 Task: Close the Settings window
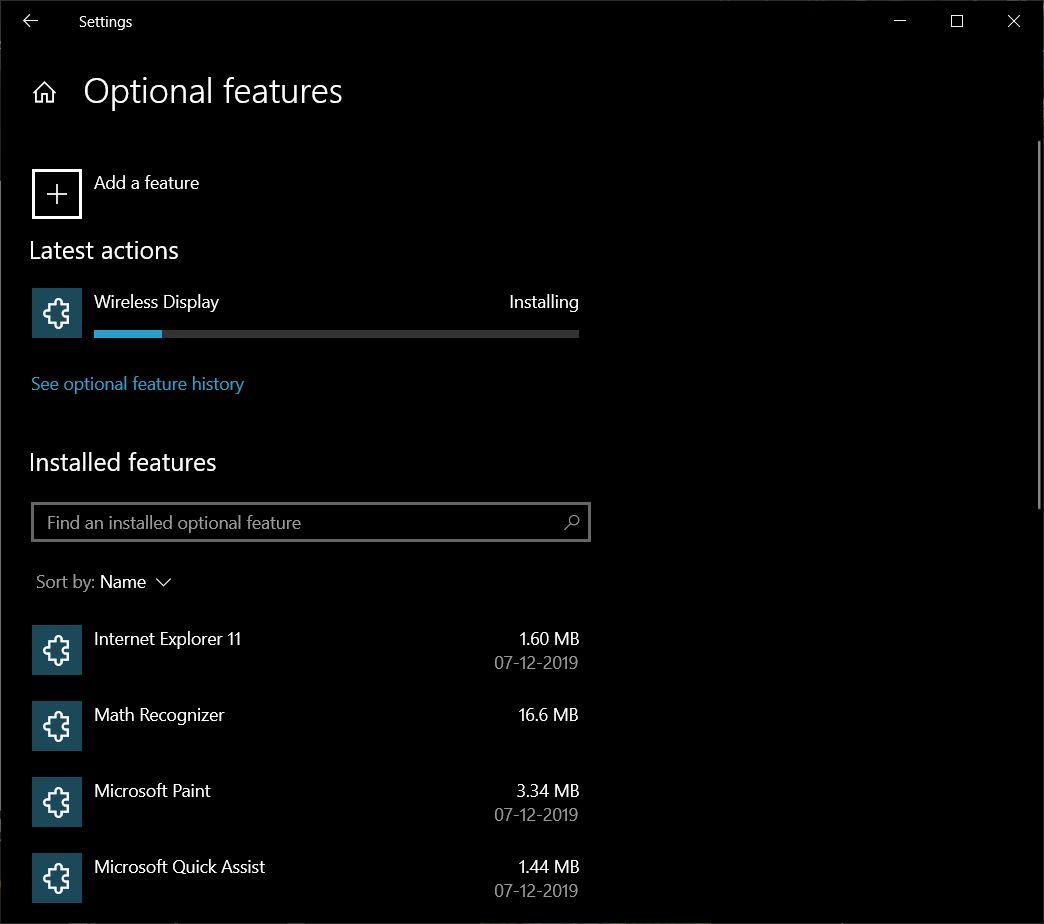[x=1014, y=21]
